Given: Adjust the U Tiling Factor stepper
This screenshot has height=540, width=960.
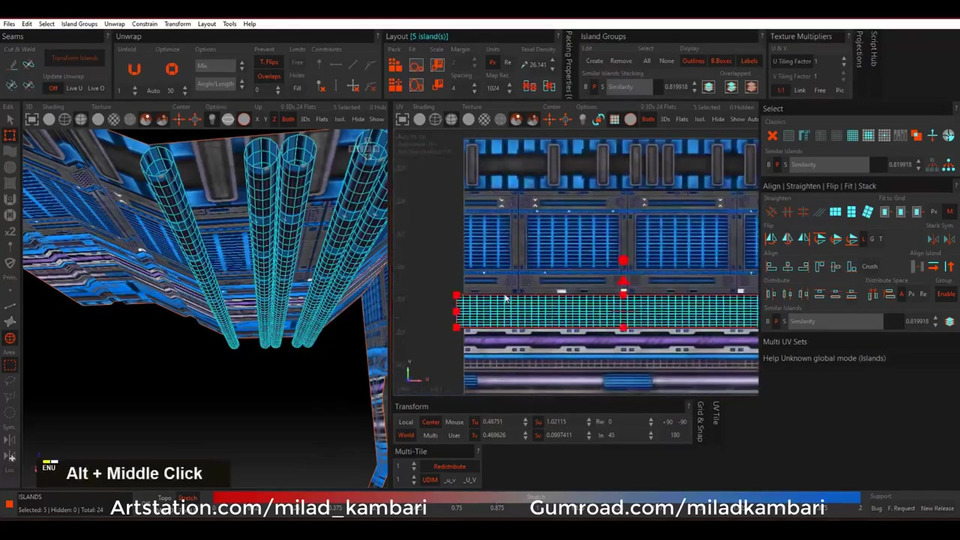Looking at the screenshot, I should [844, 61].
